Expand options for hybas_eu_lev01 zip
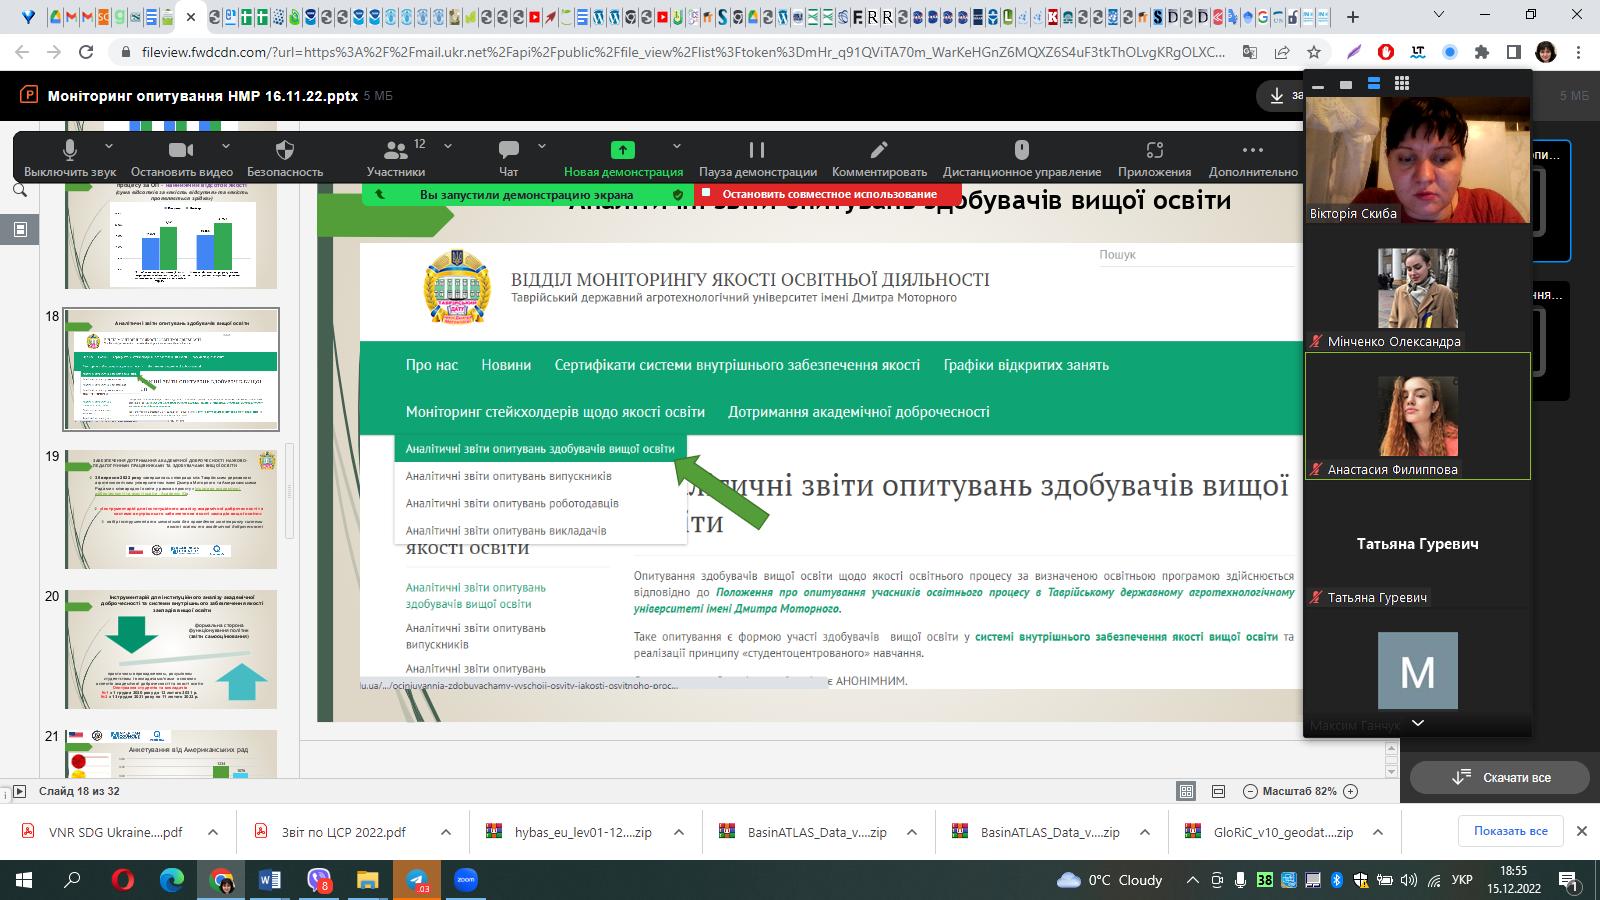This screenshot has width=1600, height=900. click(679, 832)
